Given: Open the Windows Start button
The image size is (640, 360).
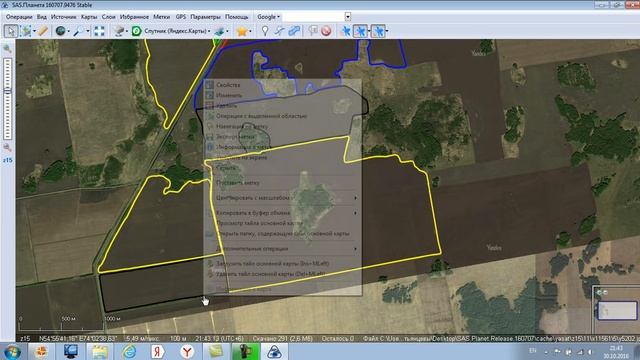Looking at the screenshot, I should click(x=12, y=351).
